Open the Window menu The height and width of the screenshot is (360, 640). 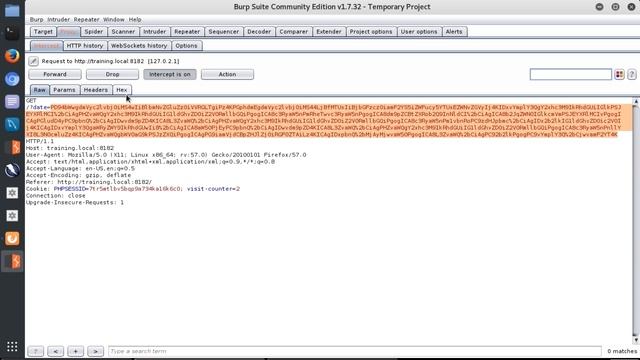point(113,20)
